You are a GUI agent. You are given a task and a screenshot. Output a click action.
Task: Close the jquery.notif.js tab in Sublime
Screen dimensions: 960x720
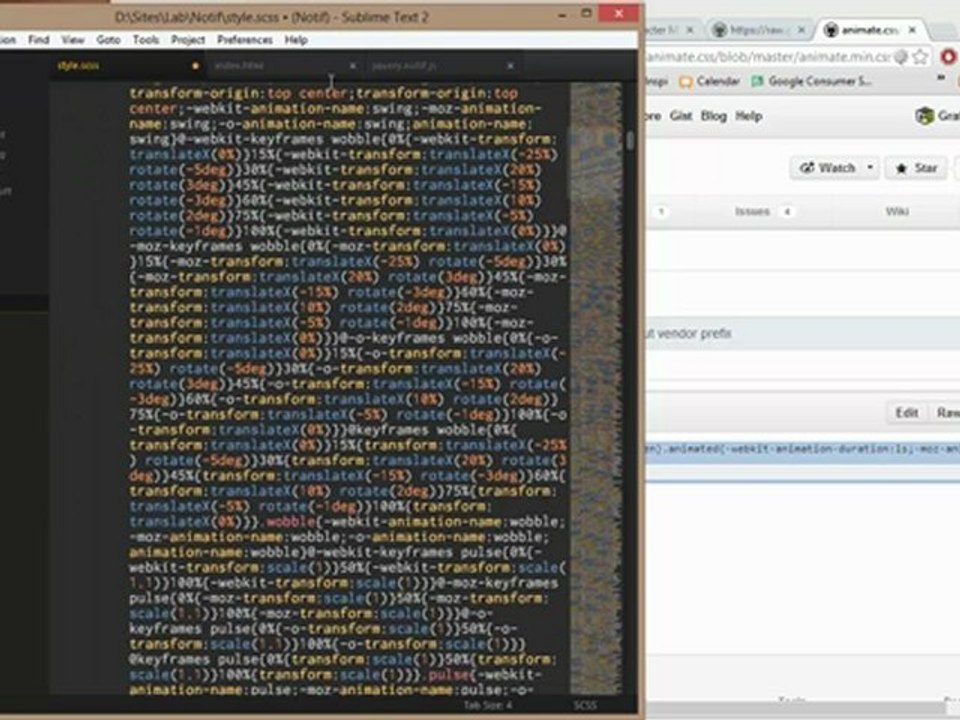tap(510, 66)
